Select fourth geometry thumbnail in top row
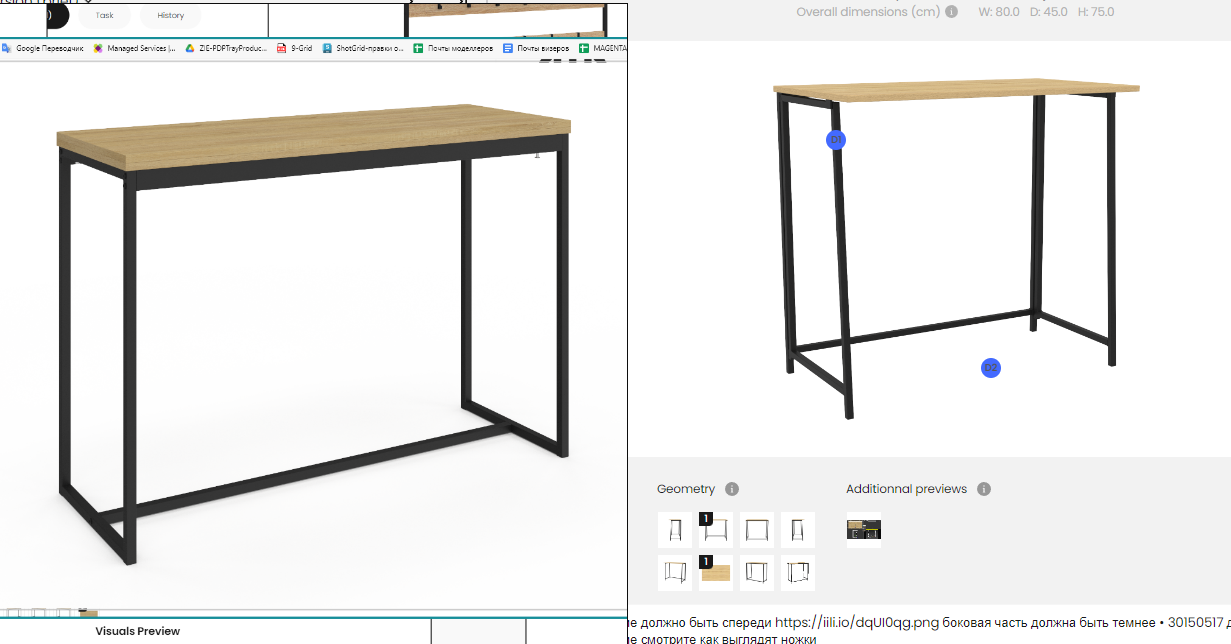 click(798, 530)
